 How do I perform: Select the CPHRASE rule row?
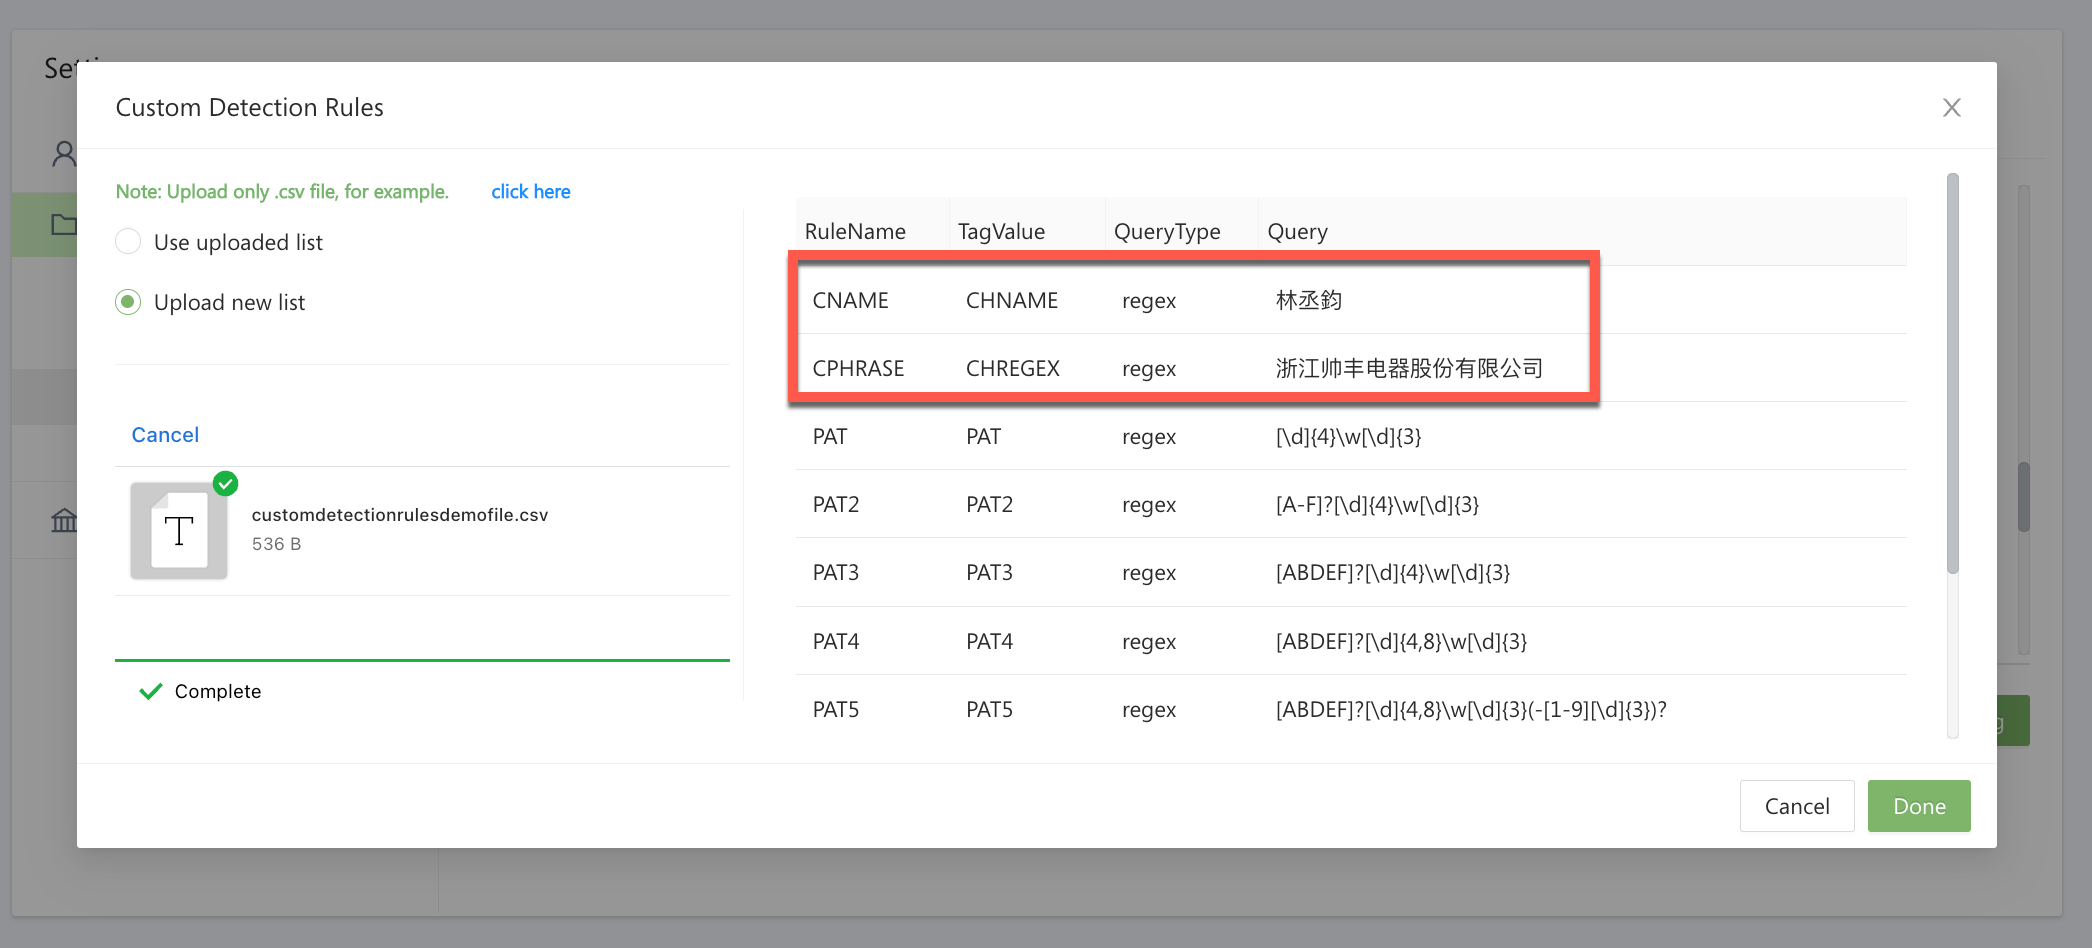tap(1190, 368)
